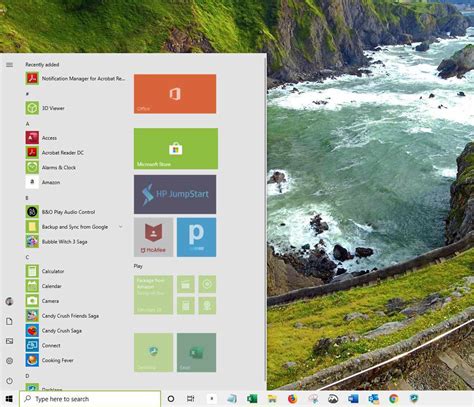Open Firefox from the taskbar
The height and width of the screenshot is (407, 474).
coord(292,399)
